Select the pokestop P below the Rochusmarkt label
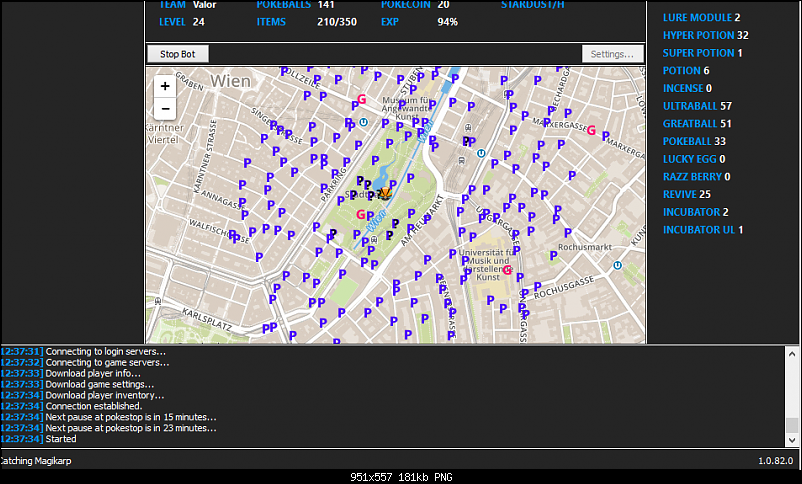 point(553,255)
